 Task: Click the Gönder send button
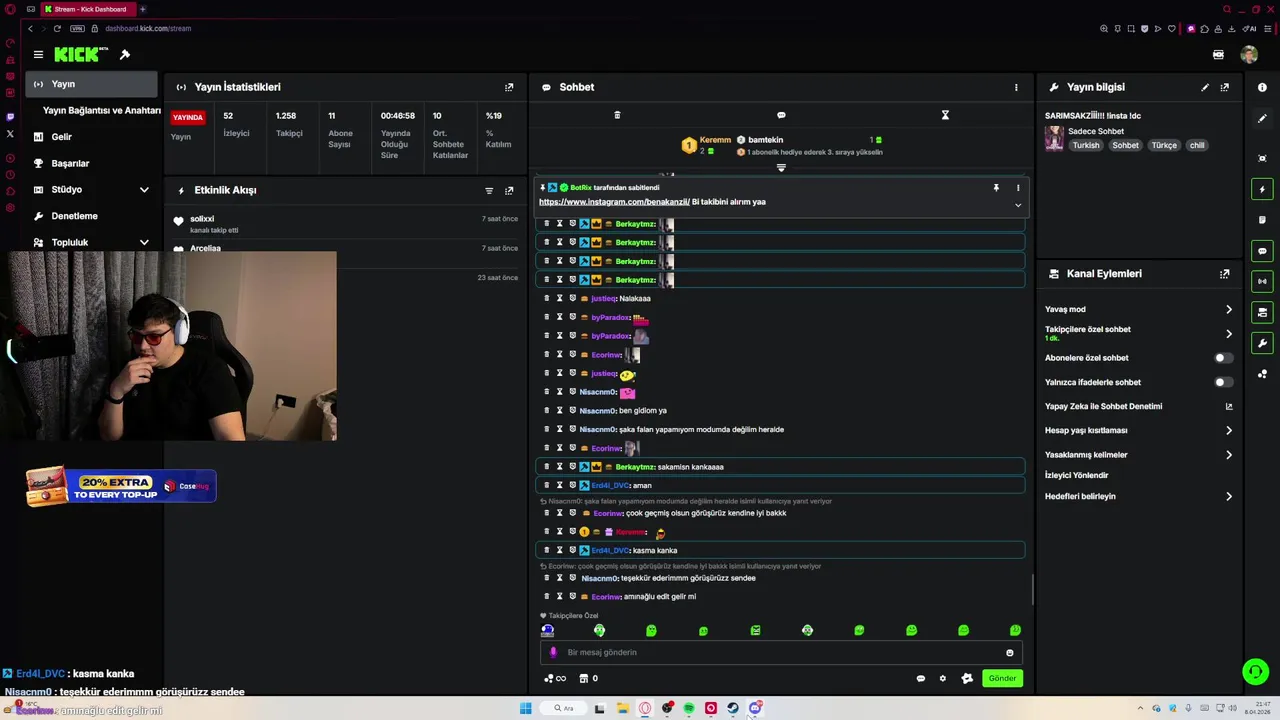pyautogui.click(x=1002, y=678)
